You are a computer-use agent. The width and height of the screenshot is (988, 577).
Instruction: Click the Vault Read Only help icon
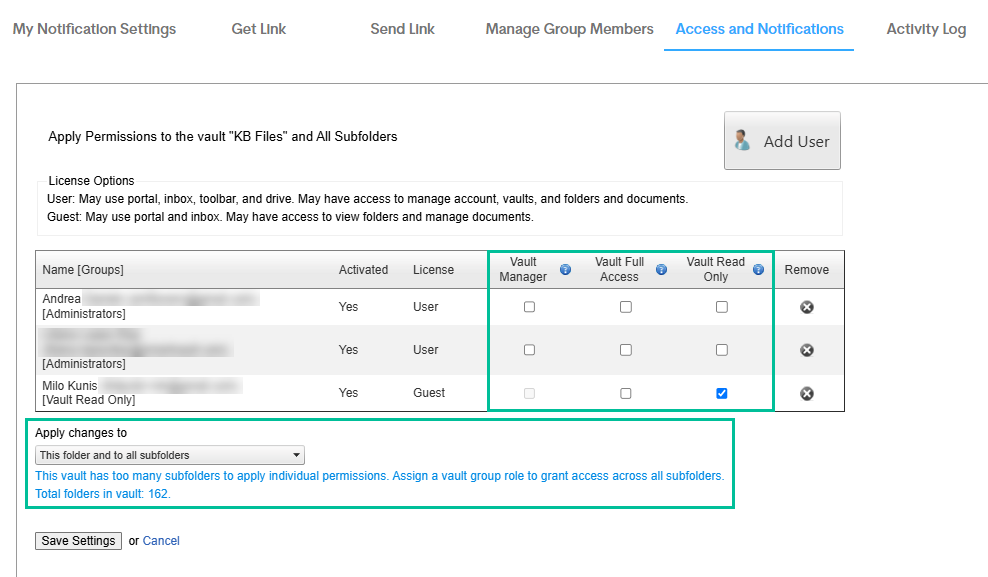[x=758, y=270]
